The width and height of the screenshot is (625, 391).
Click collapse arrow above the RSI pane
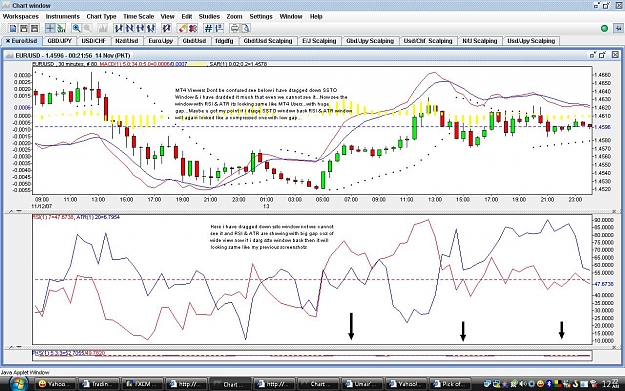(x=11, y=211)
